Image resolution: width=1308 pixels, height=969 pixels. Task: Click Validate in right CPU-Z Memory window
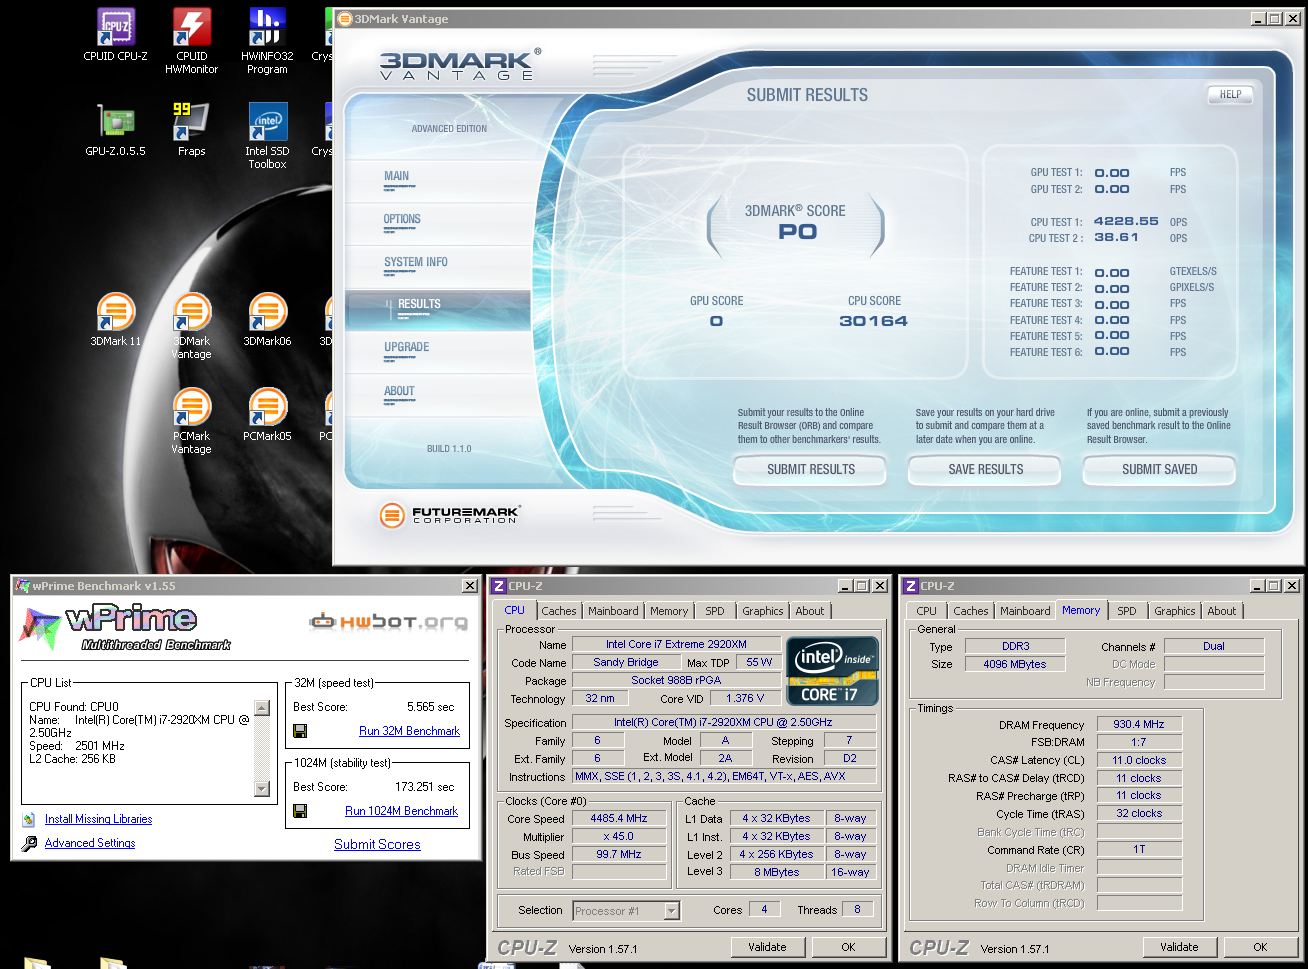[x=1179, y=947]
